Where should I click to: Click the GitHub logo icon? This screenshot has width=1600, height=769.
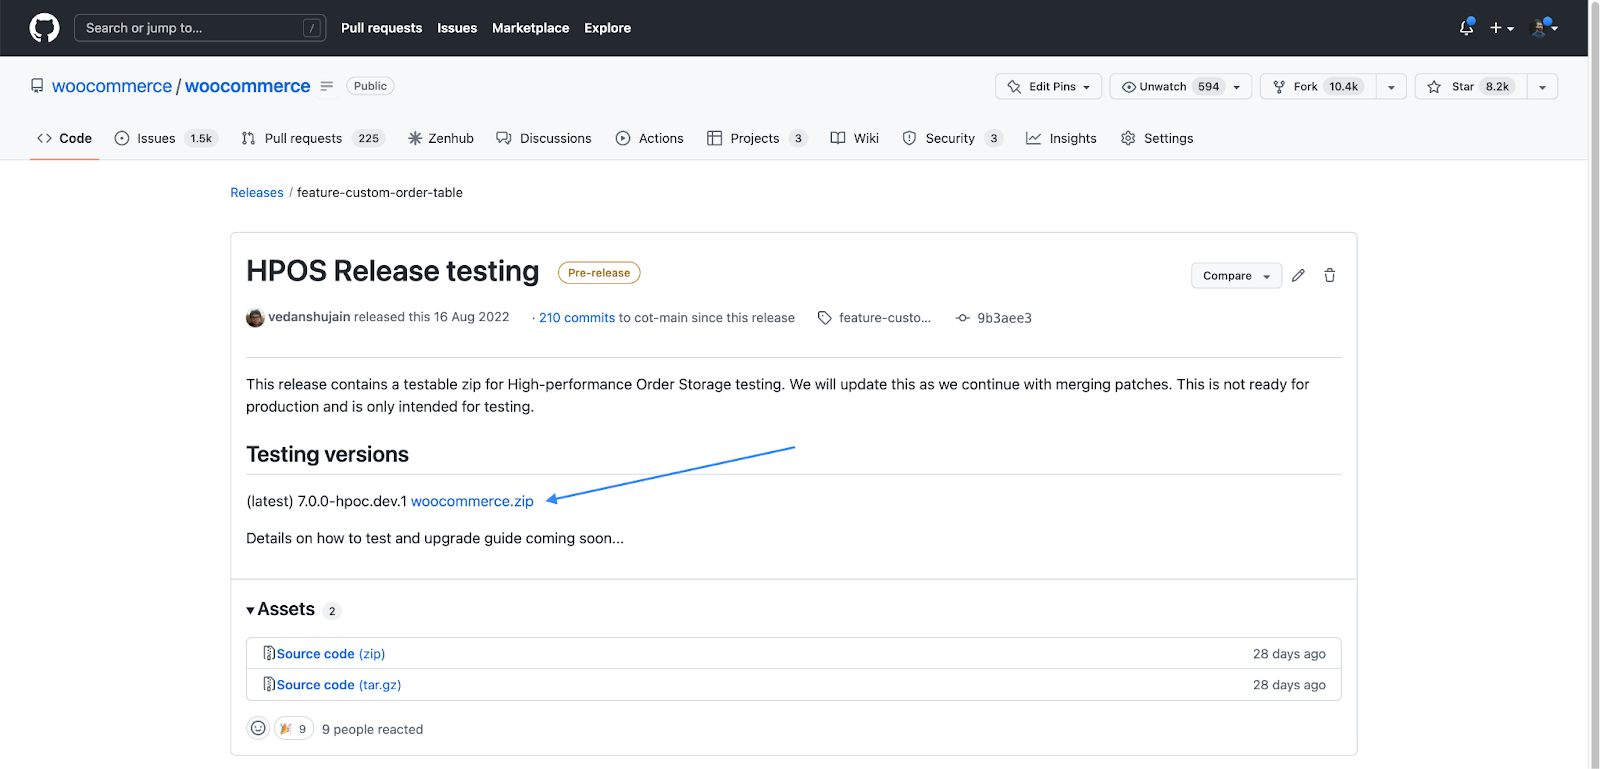coord(44,28)
